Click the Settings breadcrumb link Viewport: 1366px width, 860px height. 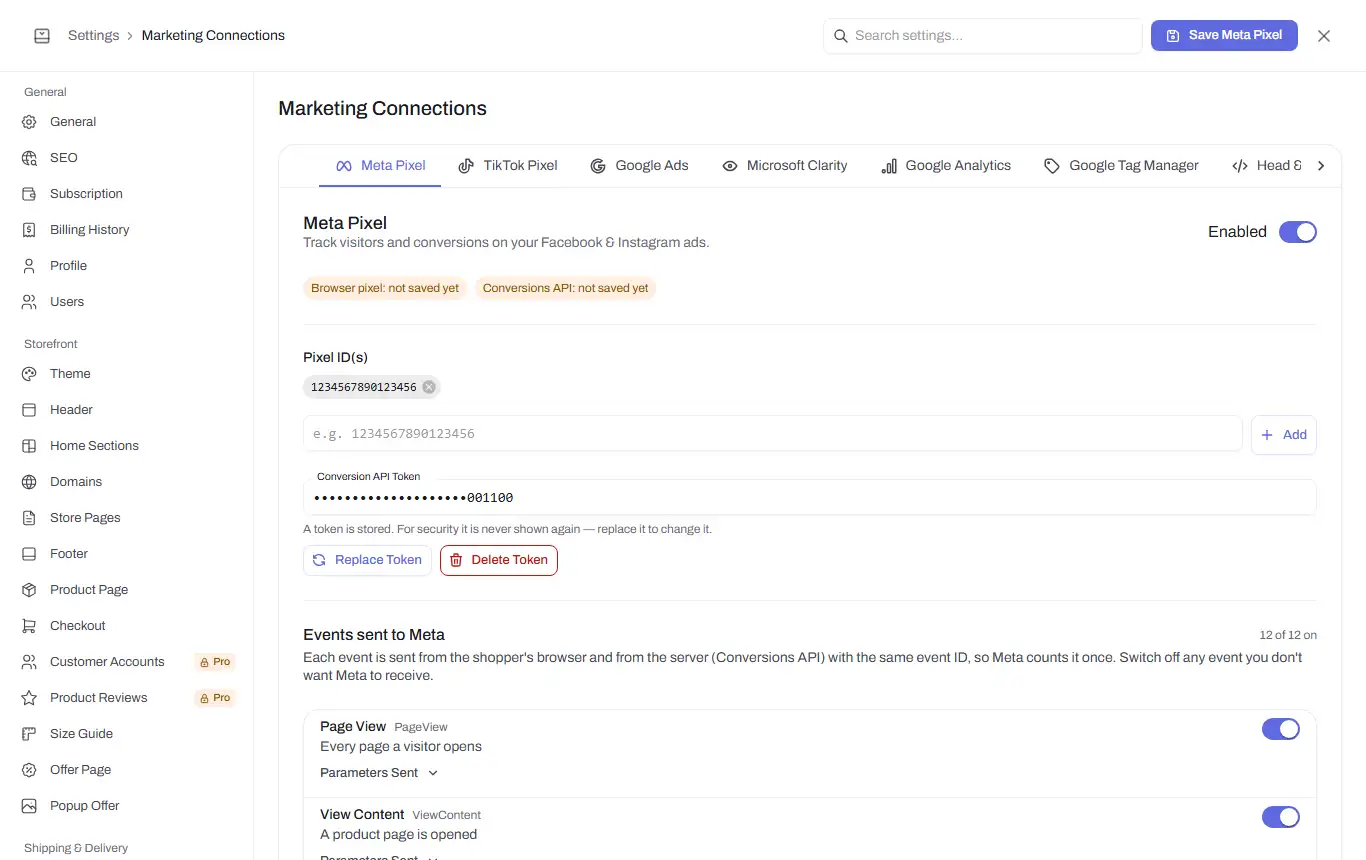[x=94, y=36]
